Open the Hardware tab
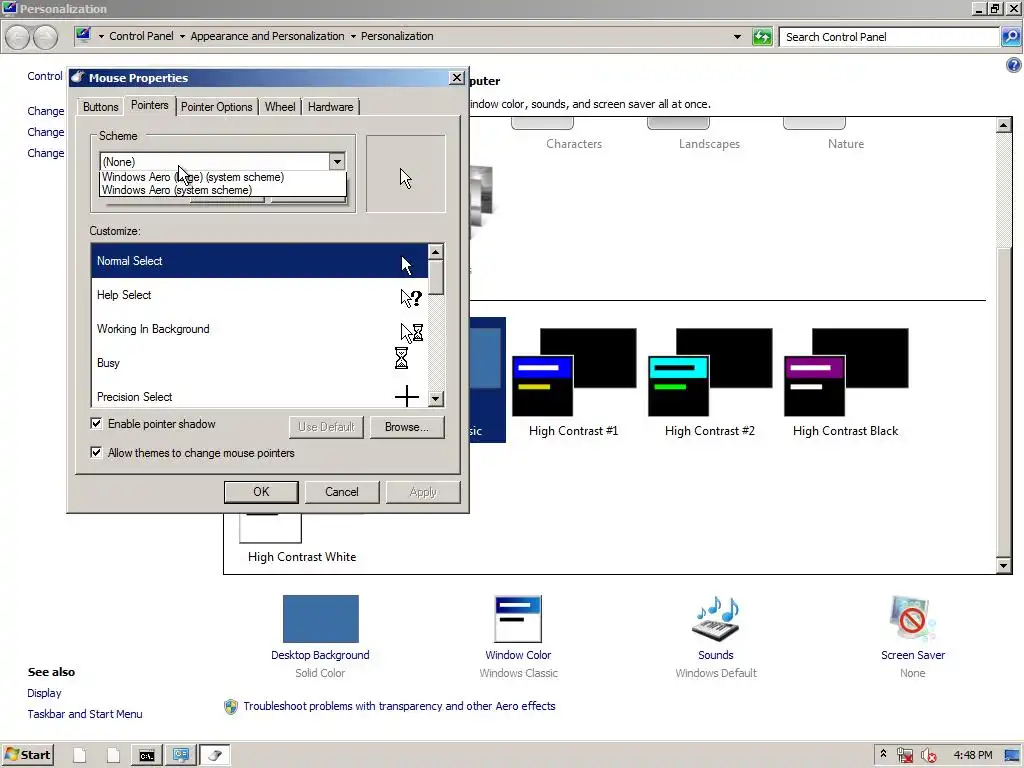 coord(330,107)
